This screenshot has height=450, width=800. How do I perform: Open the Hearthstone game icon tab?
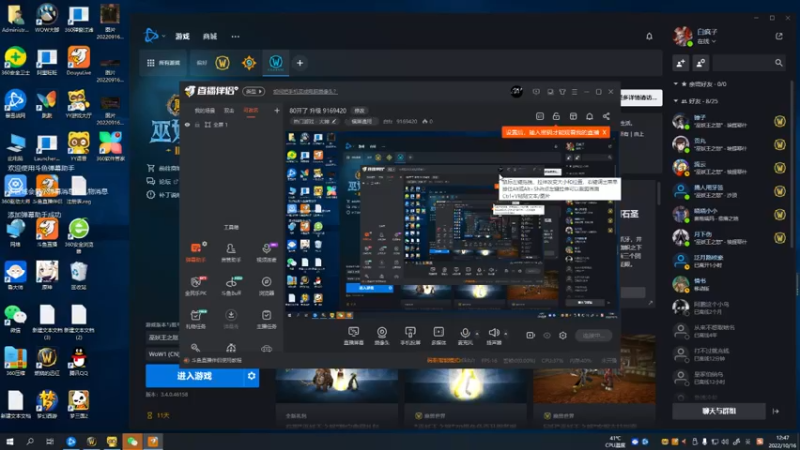pyautogui.click(x=249, y=63)
